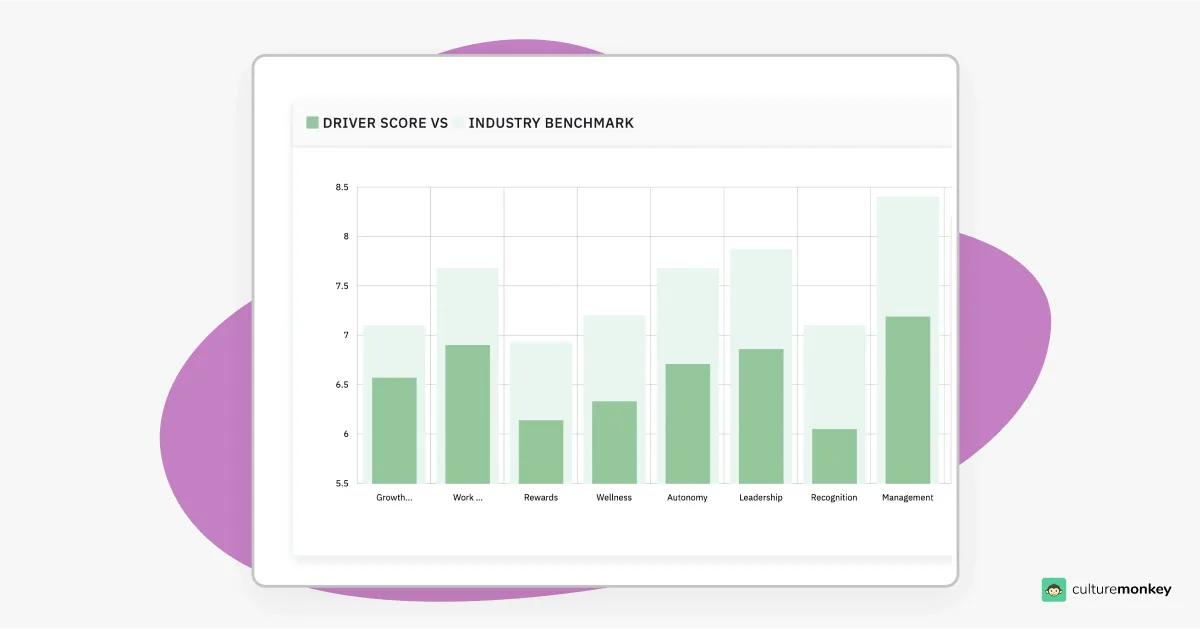Click the DRIVER SCORE VS legend label
This screenshot has width=1200, height=629.
point(385,123)
